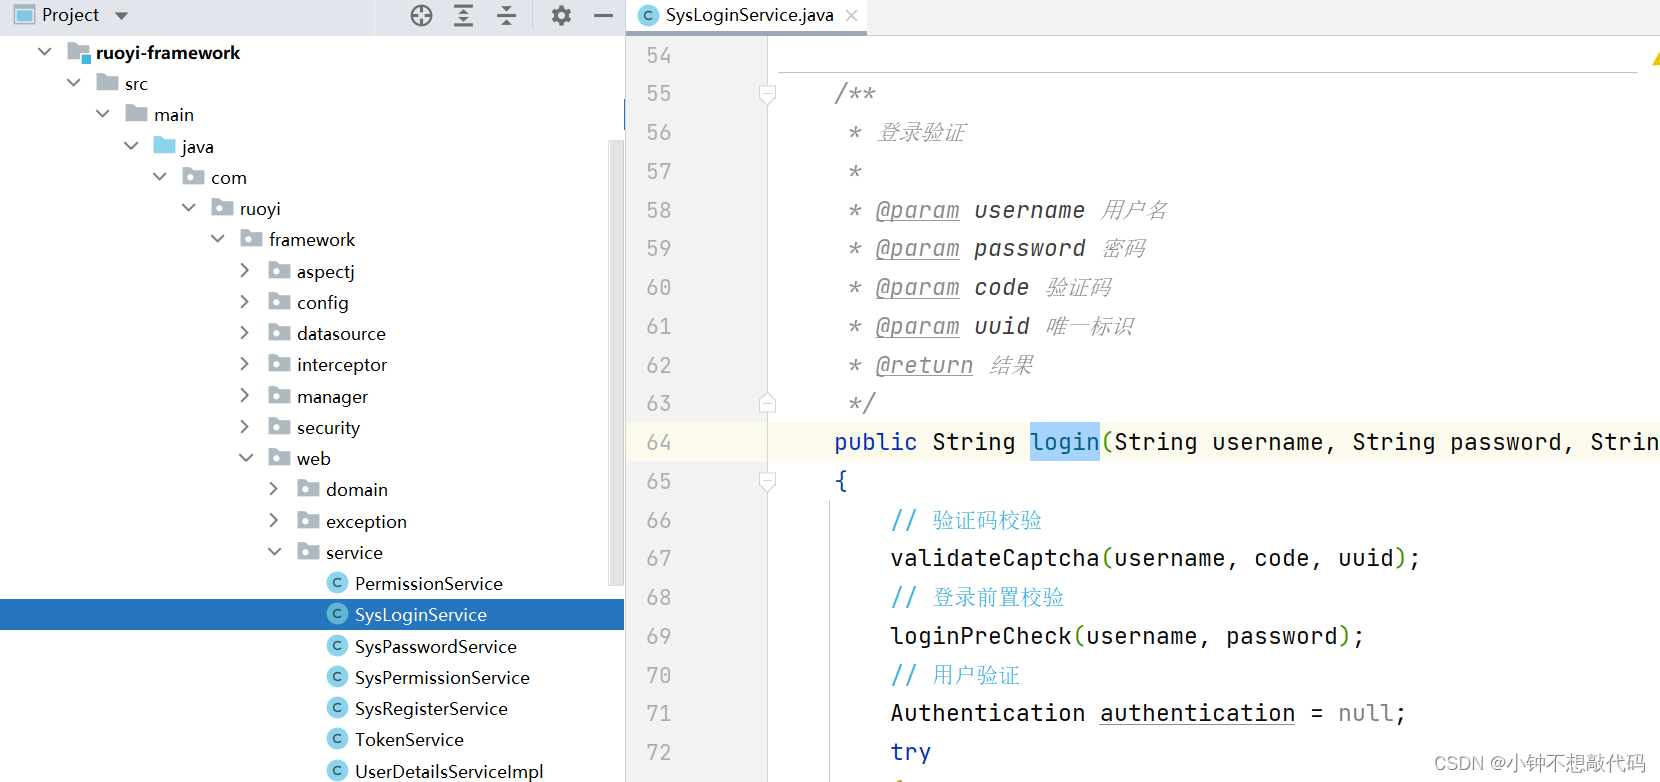Expand the domain package
The height and width of the screenshot is (782, 1660).
[274, 489]
